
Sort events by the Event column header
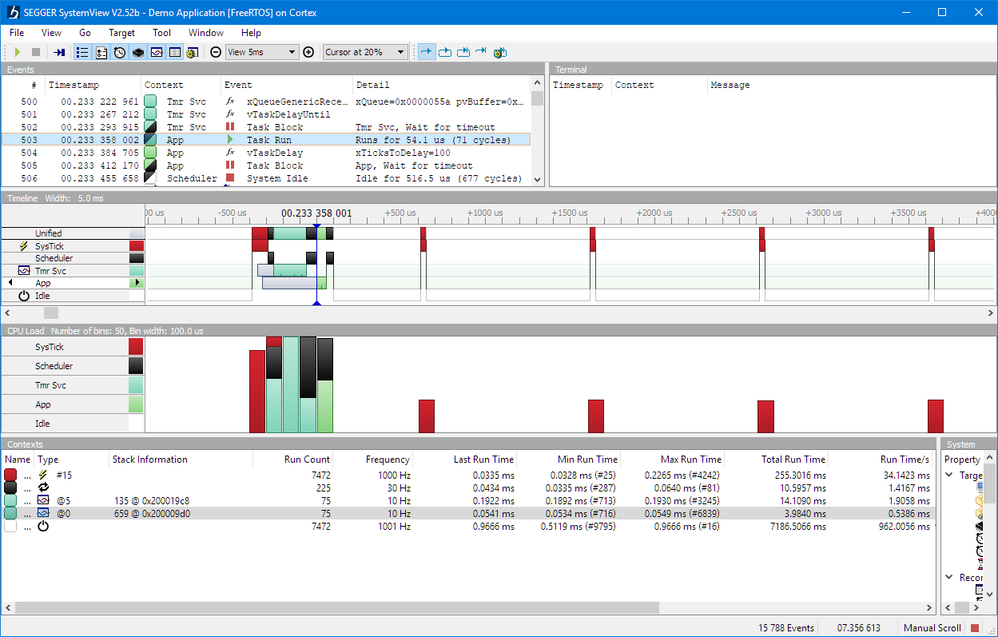[286, 85]
